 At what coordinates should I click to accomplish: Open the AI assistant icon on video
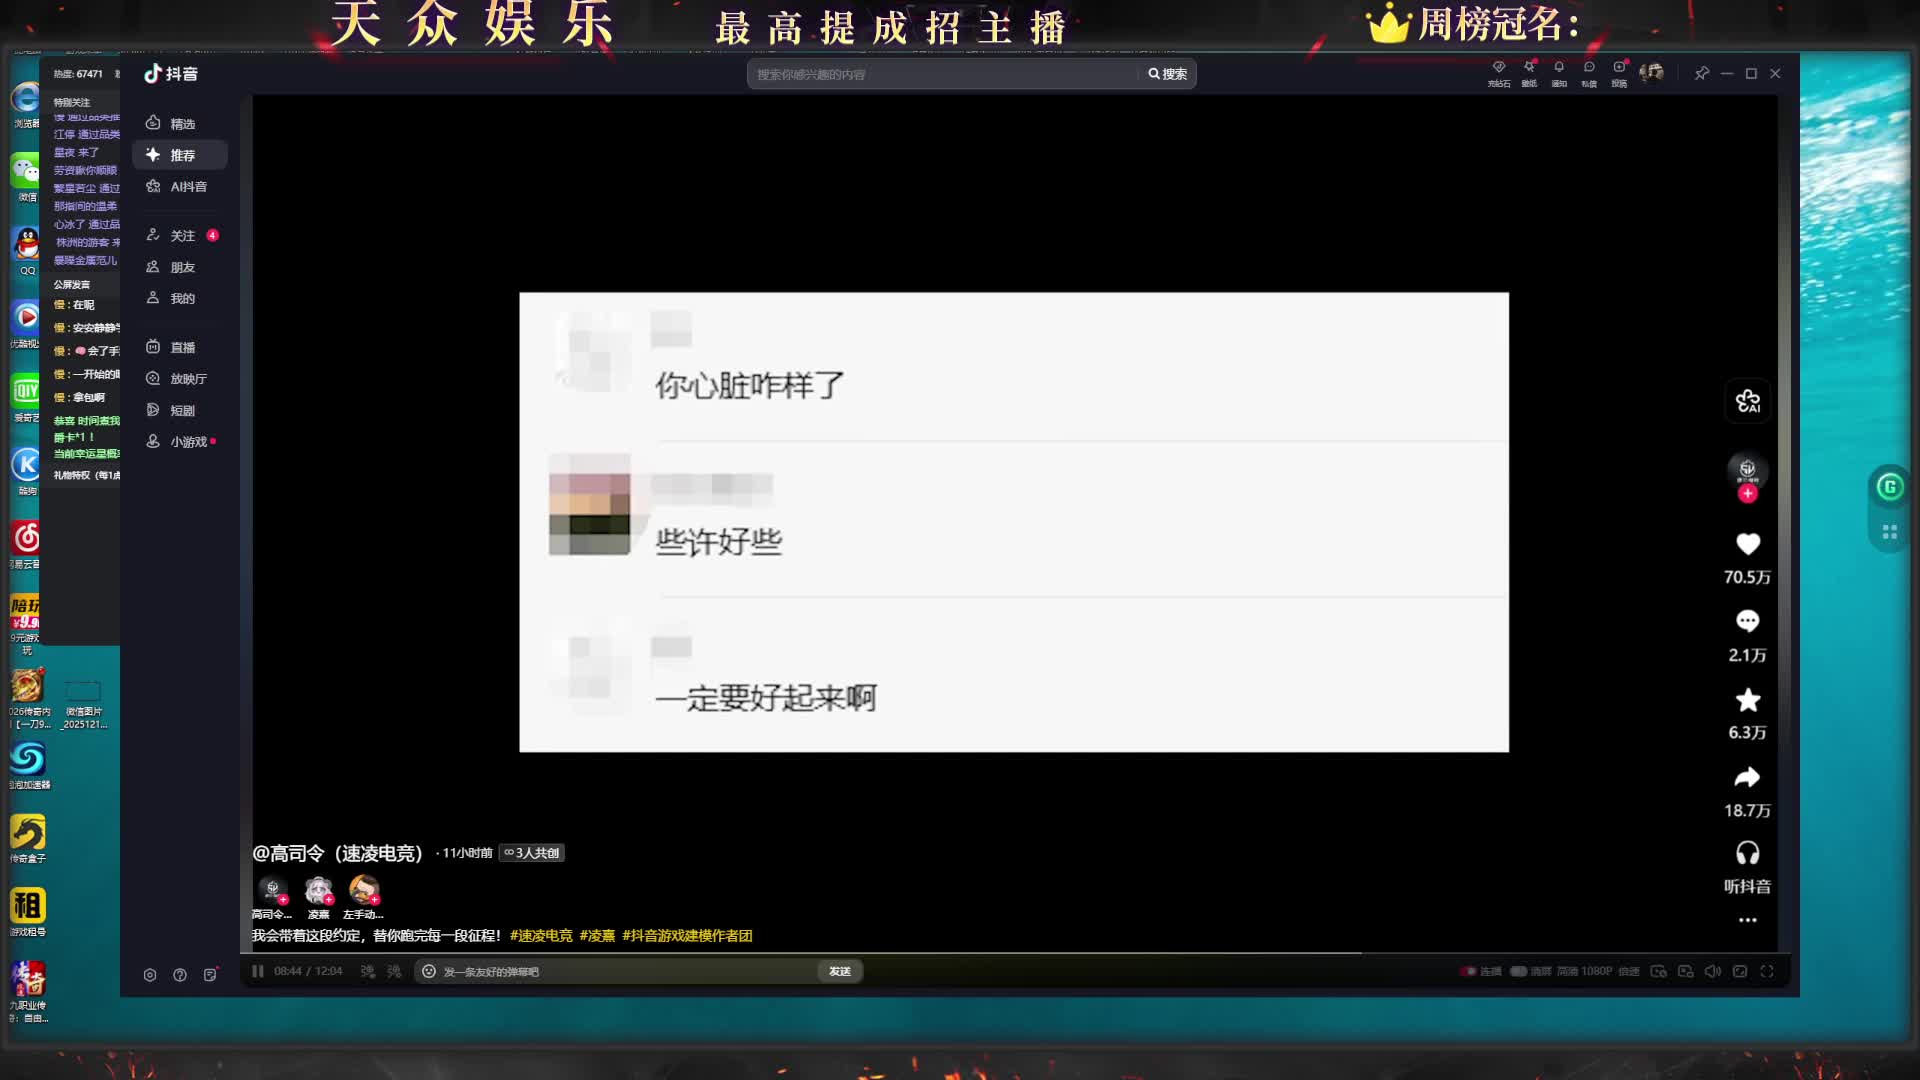[1747, 401]
